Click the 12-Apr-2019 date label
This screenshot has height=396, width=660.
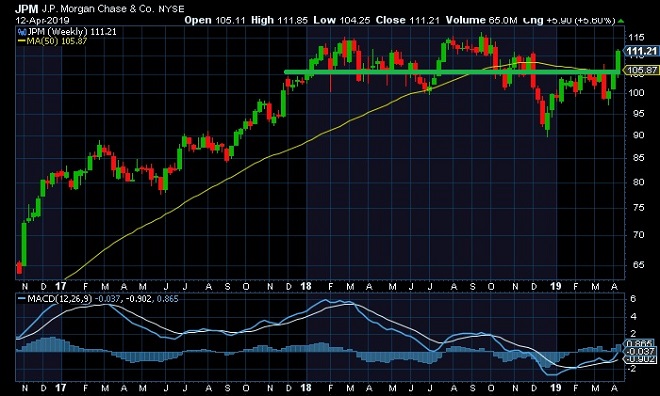point(43,20)
